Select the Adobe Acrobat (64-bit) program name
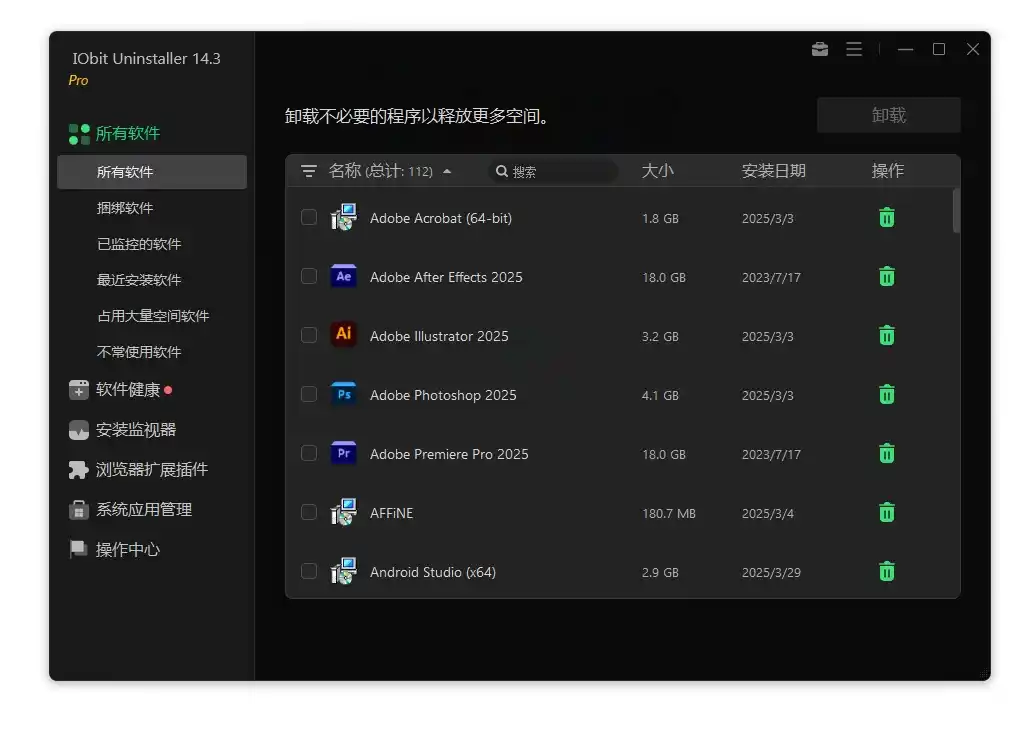1036x733 pixels. [x=441, y=218]
